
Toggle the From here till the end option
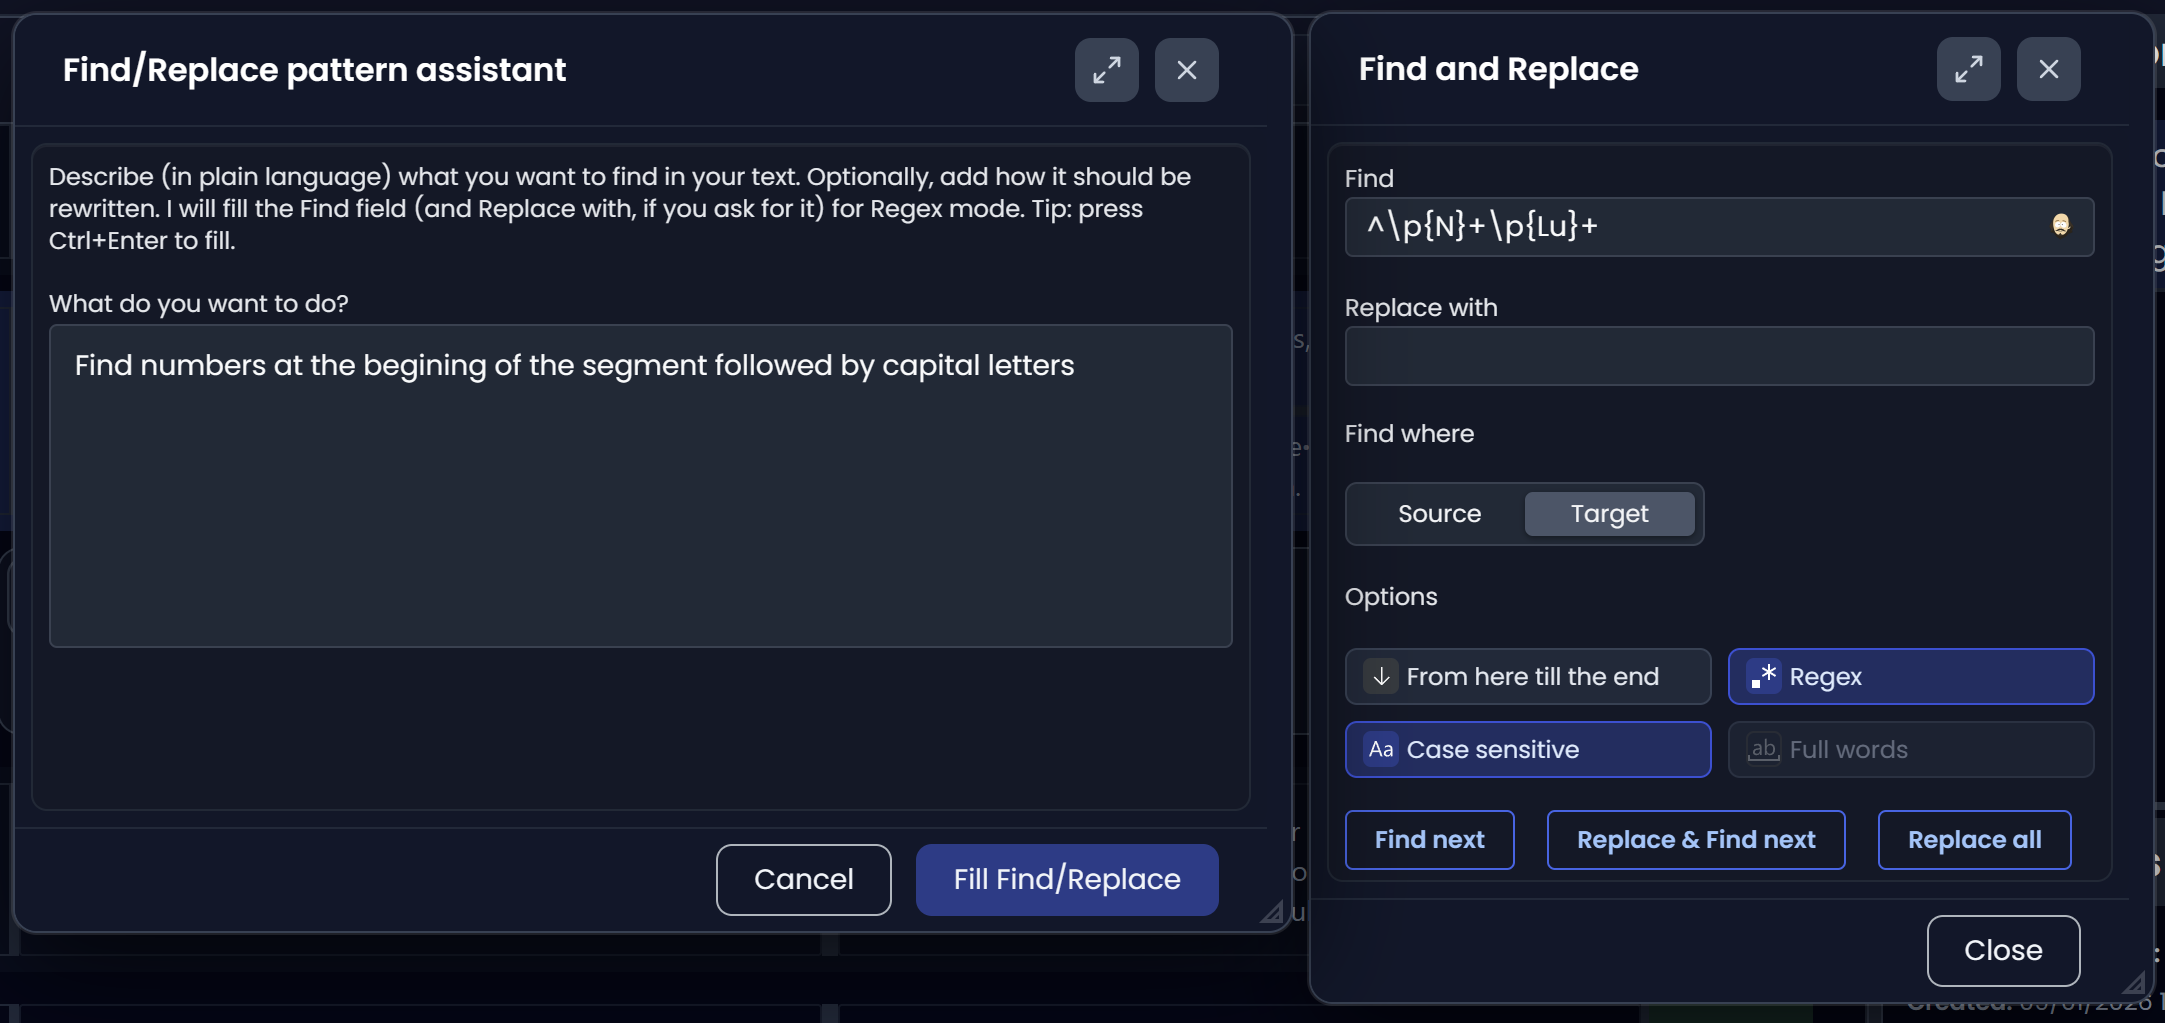click(1527, 676)
